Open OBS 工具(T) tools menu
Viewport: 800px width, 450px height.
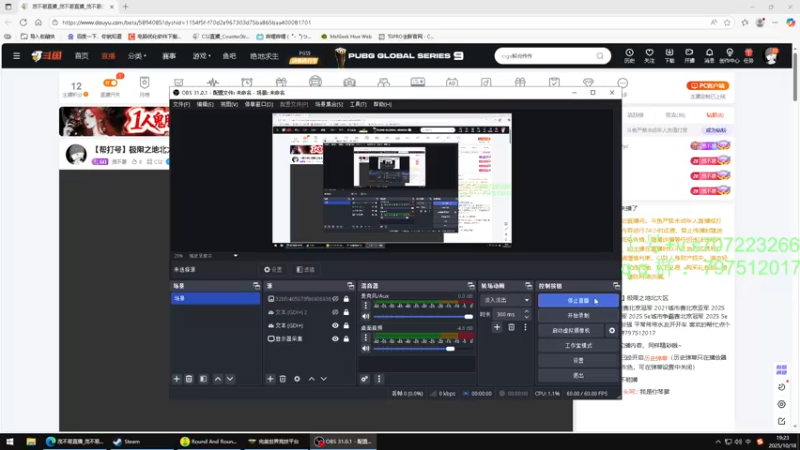(x=358, y=105)
